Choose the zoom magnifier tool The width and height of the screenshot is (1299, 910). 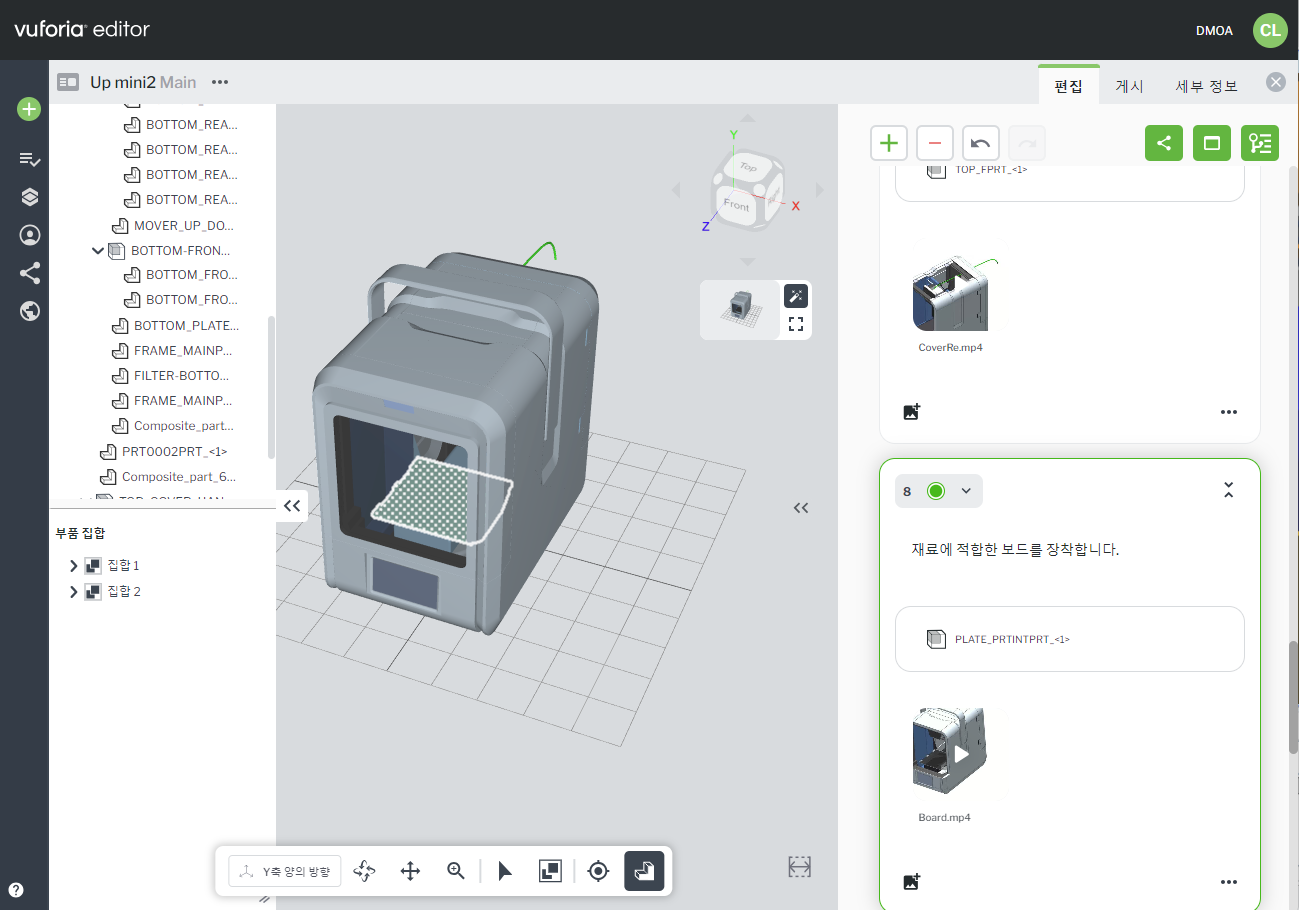(x=456, y=871)
